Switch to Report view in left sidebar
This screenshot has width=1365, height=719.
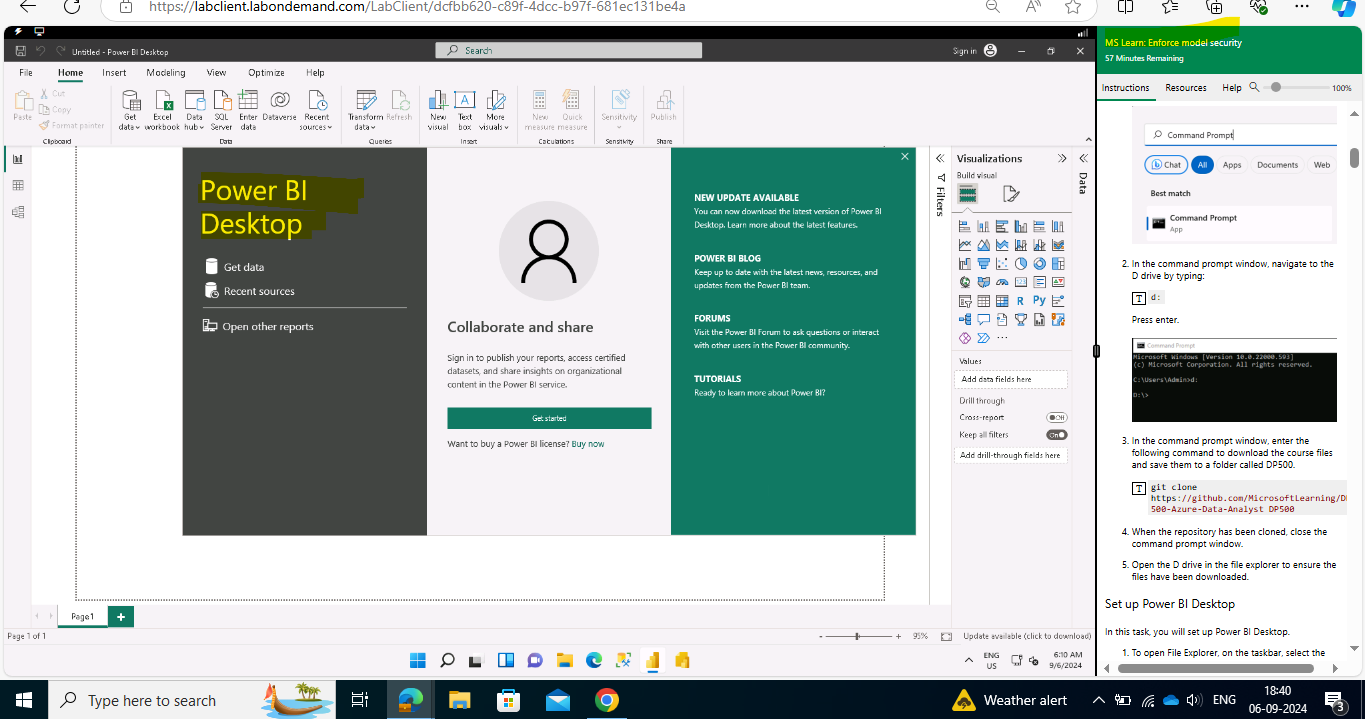click(17, 159)
